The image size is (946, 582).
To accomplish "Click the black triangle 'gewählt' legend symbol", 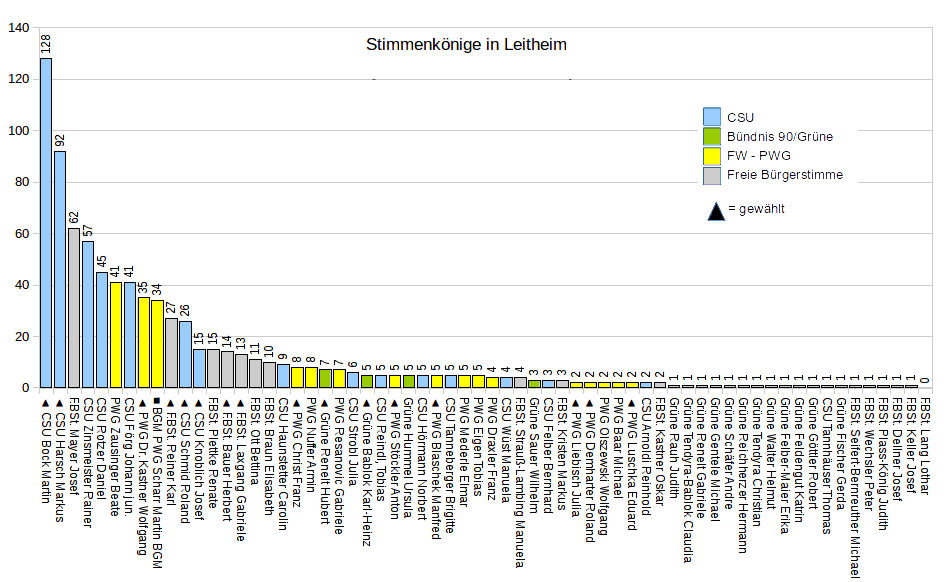I will [x=716, y=212].
